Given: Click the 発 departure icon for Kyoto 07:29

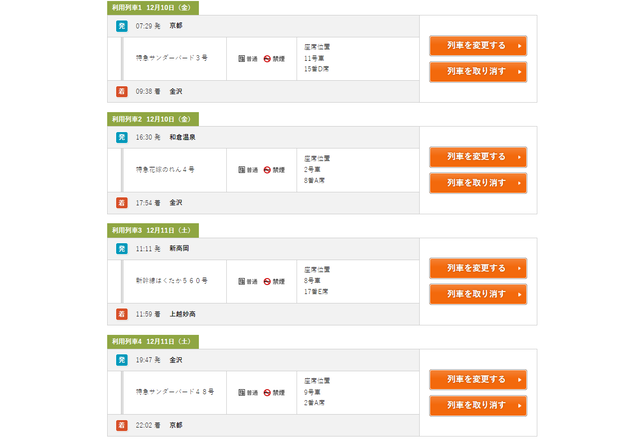Looking at the screenshot, I should pyautogui.click(x=121, y=26).
